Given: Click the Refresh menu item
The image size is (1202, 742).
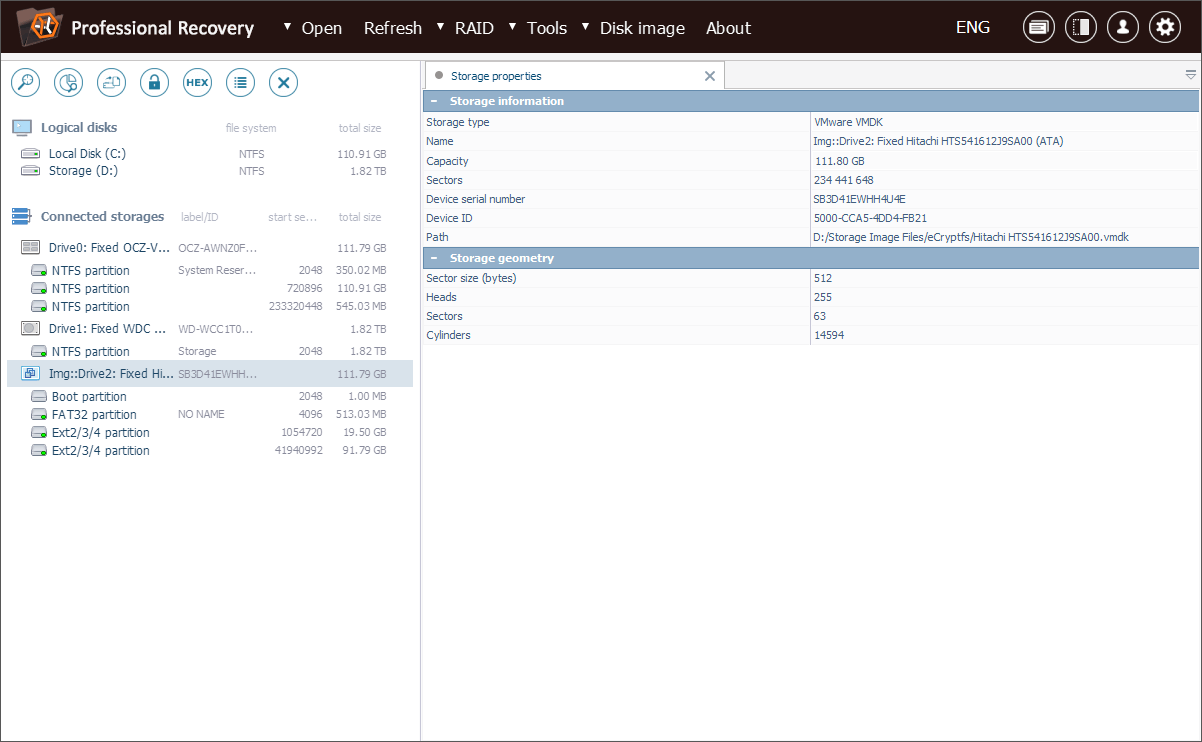Looking at the screenshot, I should click(393, 28).
